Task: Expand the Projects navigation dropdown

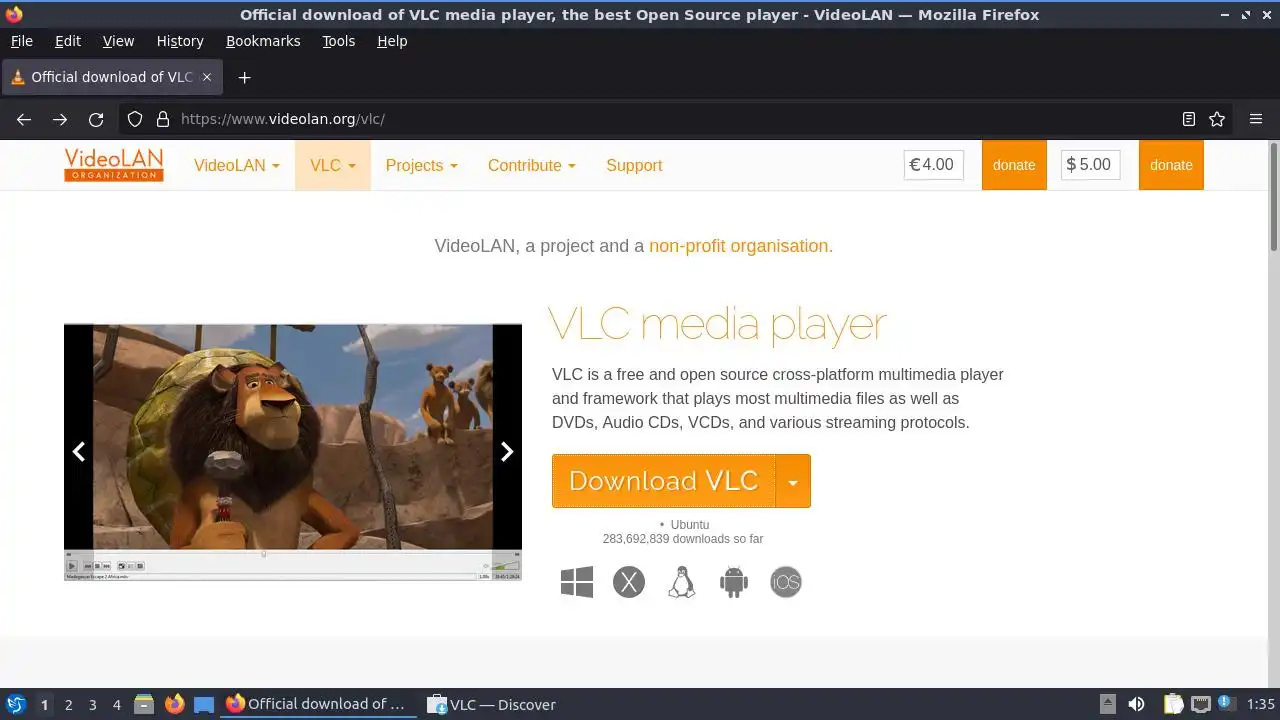Action: click(x=421, y=165)
